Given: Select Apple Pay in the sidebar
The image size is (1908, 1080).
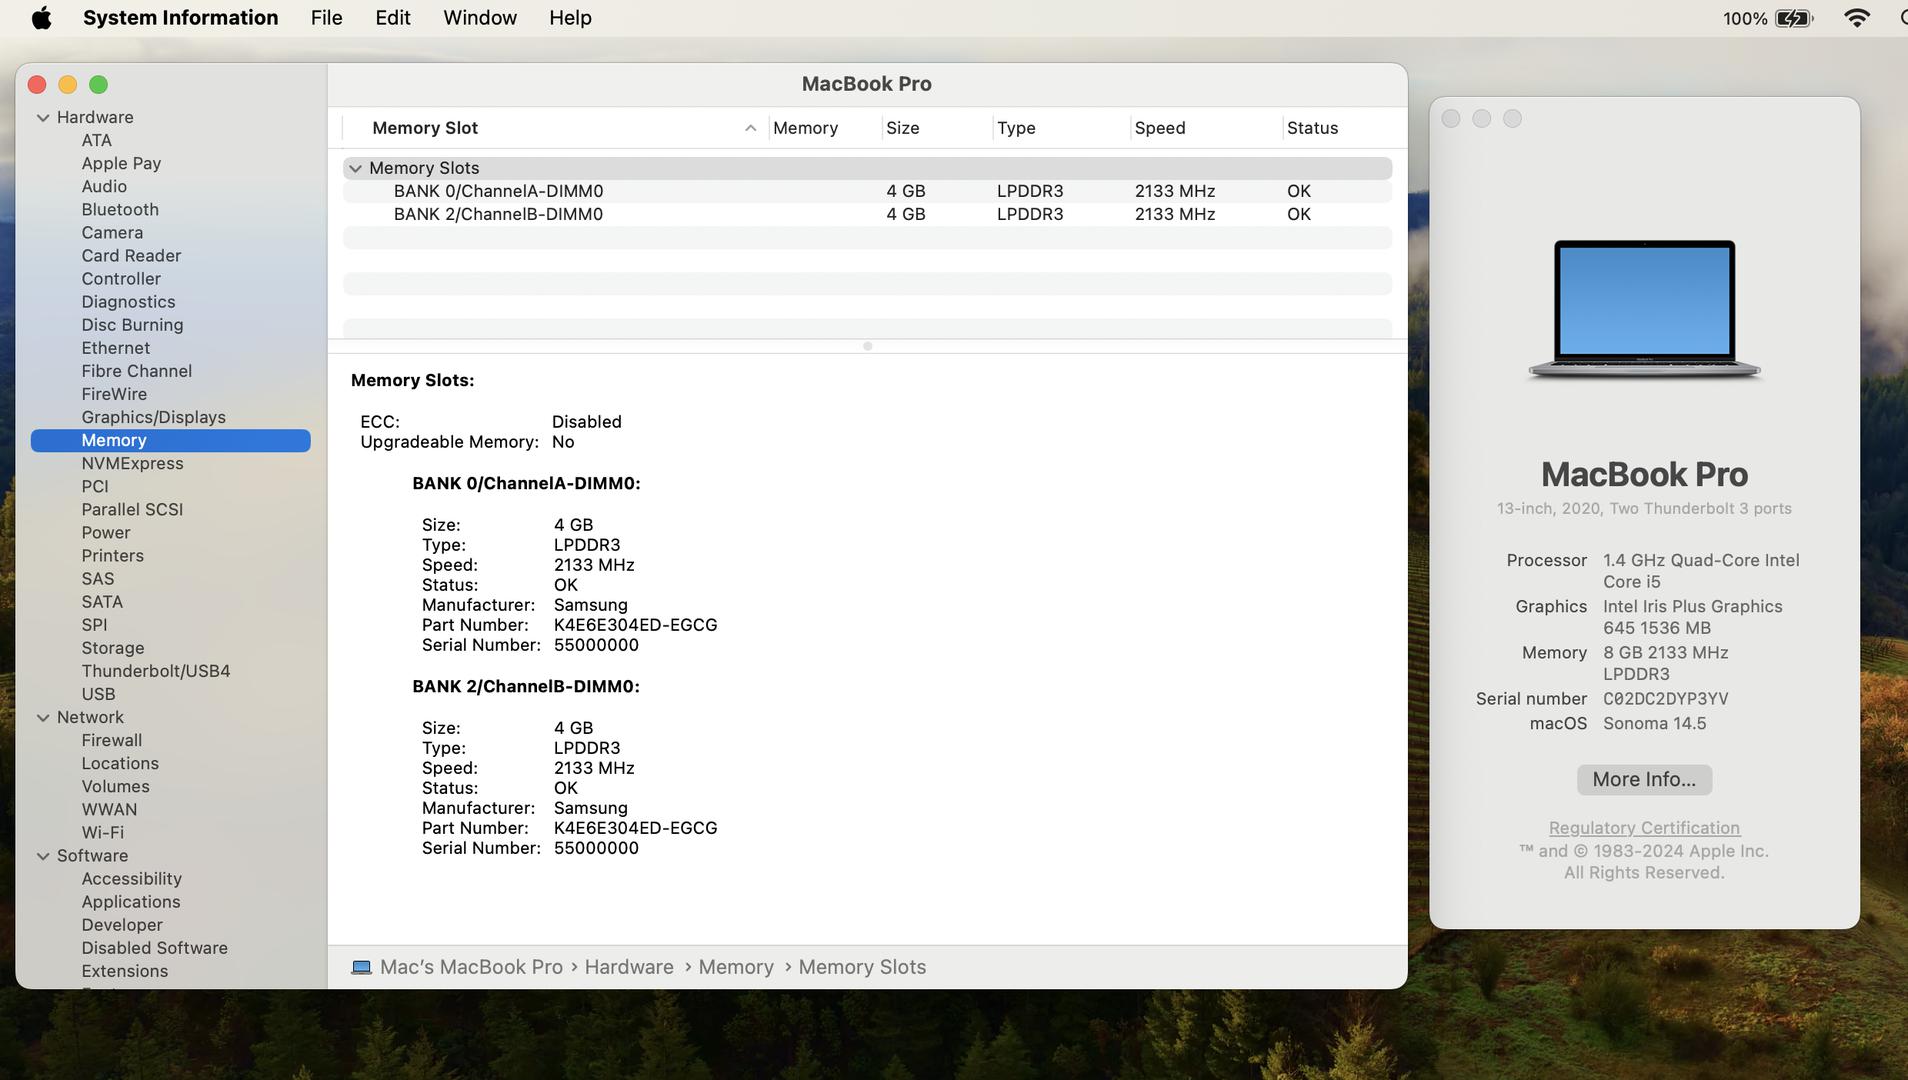Looking at the screenshot, I should click(x=121, y=164).
